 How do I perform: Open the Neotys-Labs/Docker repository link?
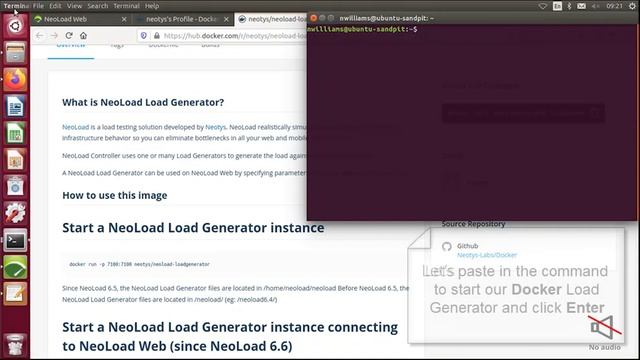(487, 255)
